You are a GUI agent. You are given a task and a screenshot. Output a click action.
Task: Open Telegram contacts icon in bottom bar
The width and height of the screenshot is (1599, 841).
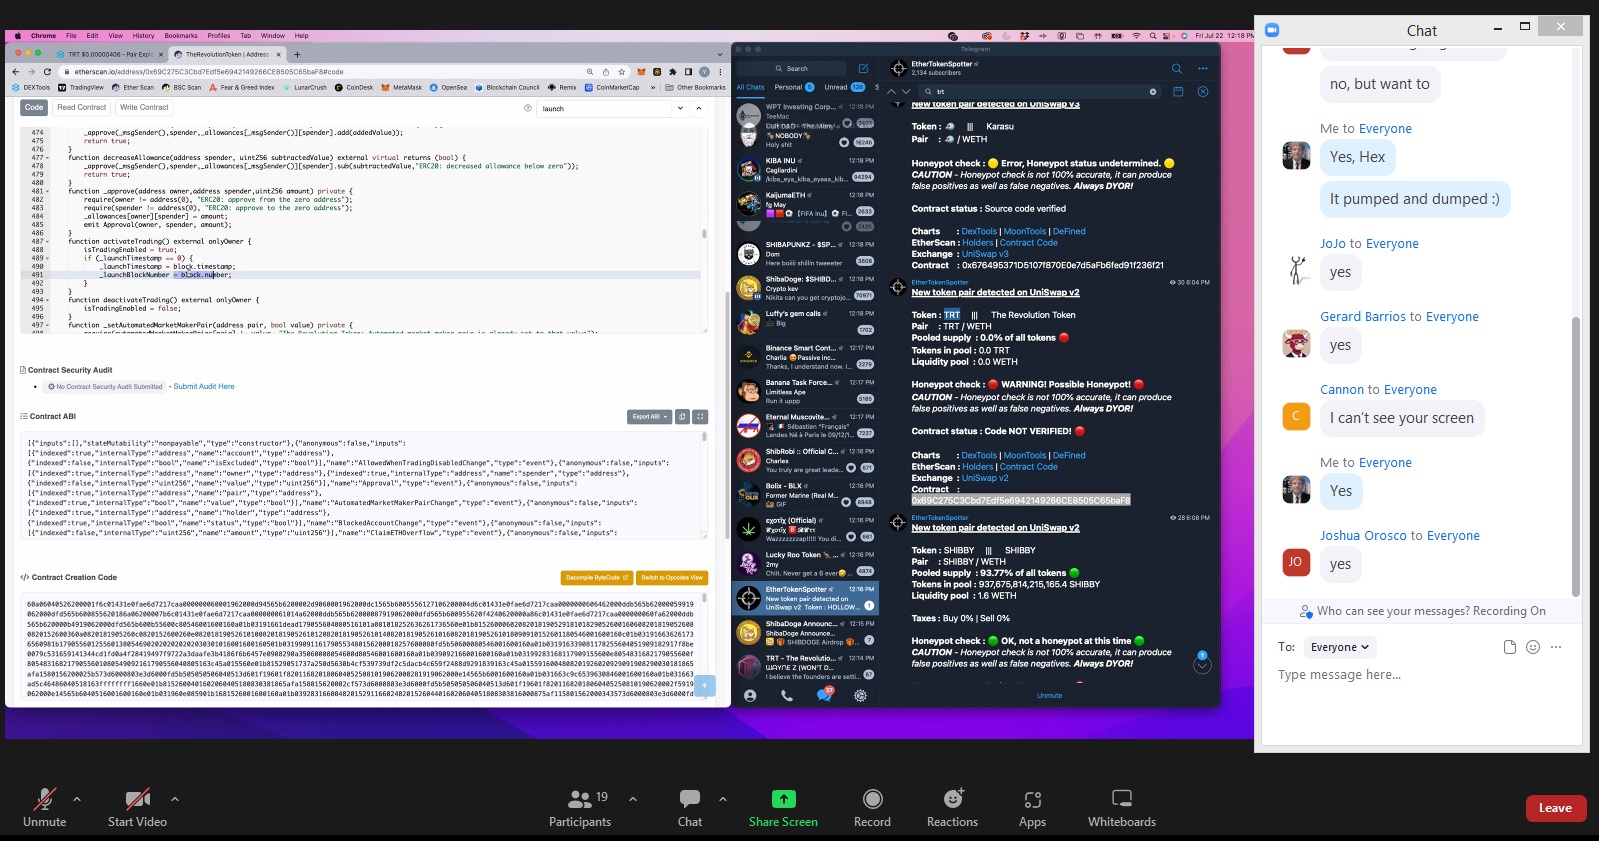(x=750, y=695)
